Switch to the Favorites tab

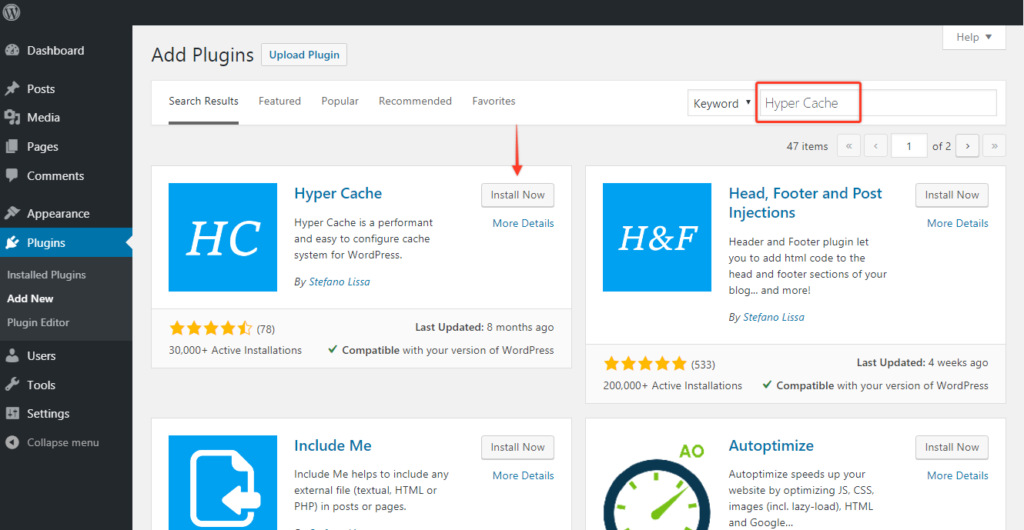tap(494, 102)
